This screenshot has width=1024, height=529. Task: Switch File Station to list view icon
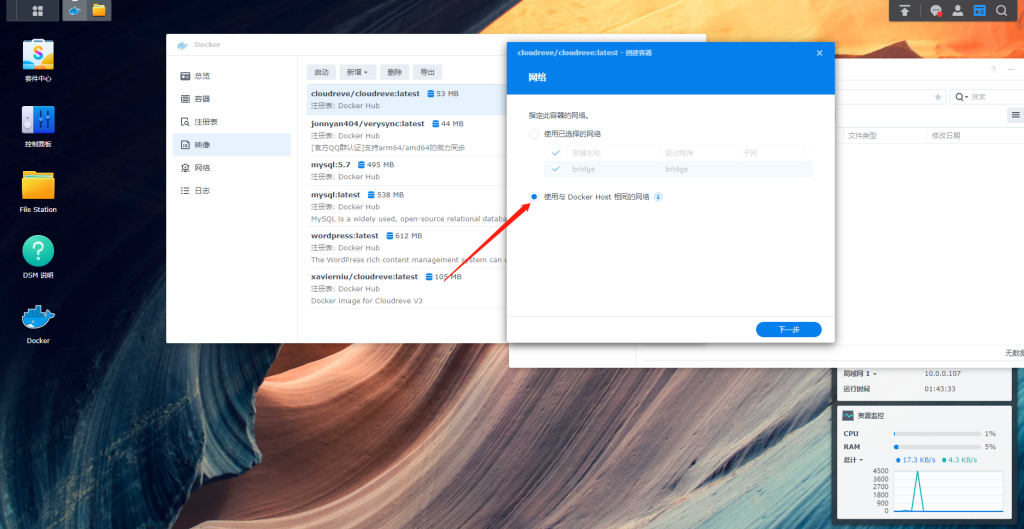[x=1016, y=115]
